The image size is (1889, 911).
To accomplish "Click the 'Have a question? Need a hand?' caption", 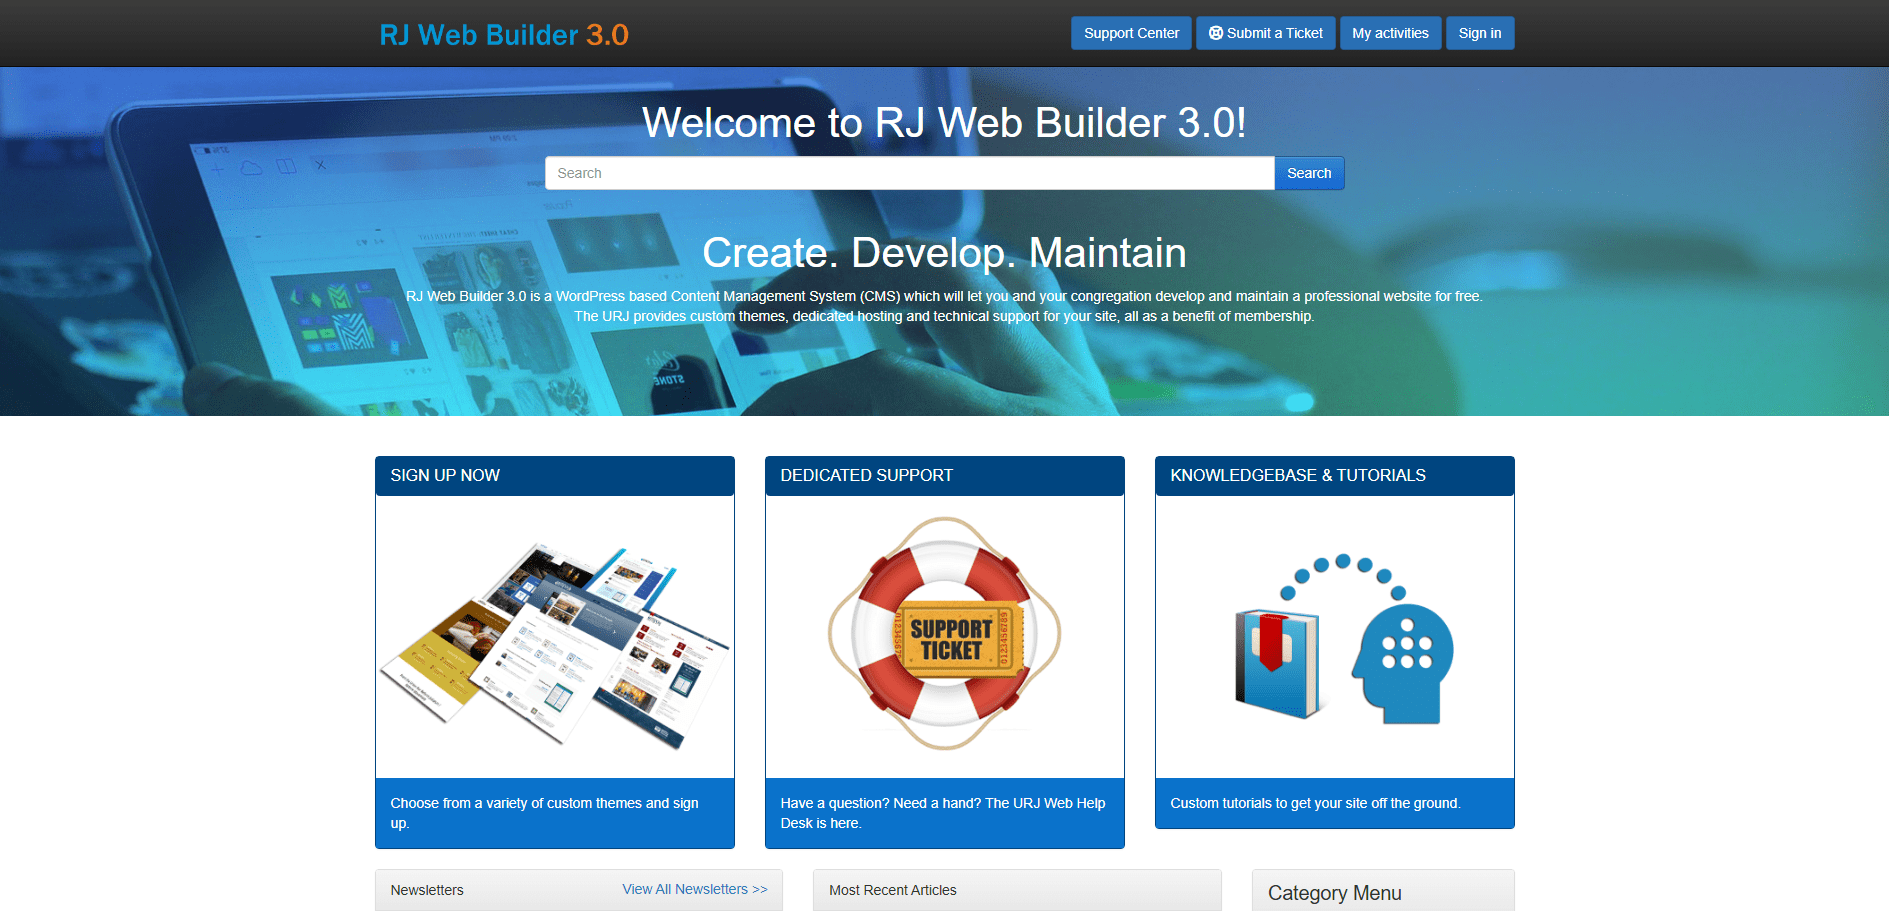I will coord(942,813).
